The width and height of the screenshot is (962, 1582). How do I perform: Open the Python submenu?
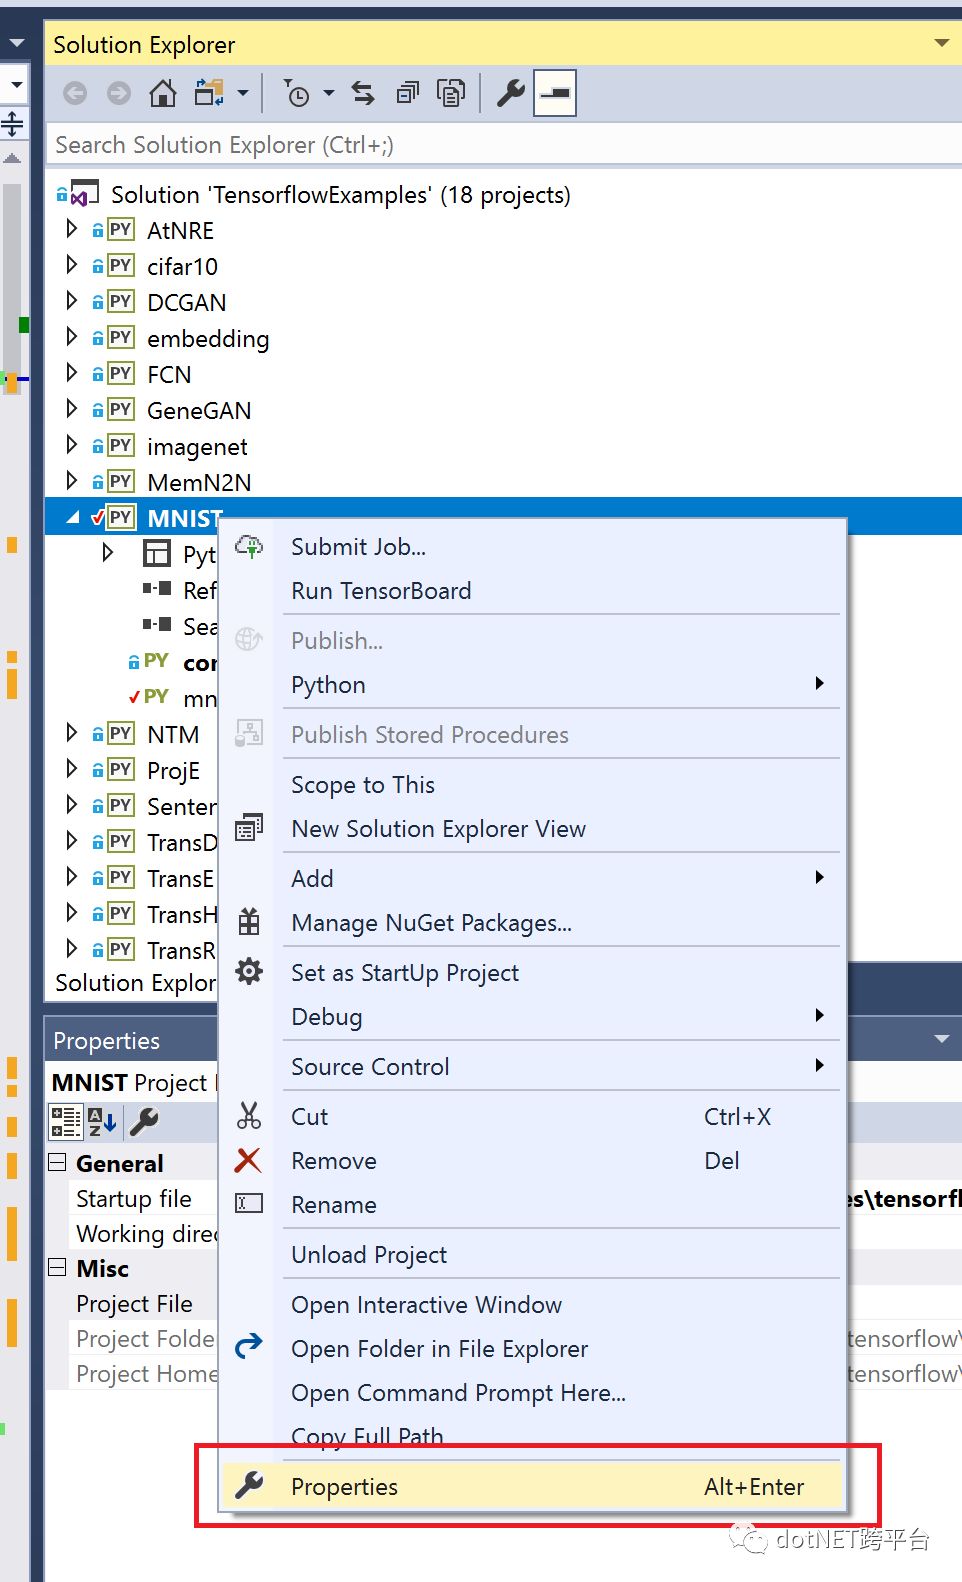click(x=532, y=685)
